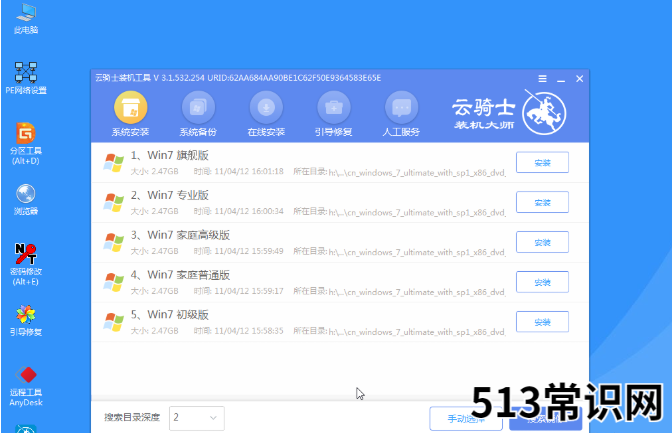This screenshot has height=433, width=672.
Task: Click Windows flag icon of Win7 旗舰版
Action: [114, 163]
